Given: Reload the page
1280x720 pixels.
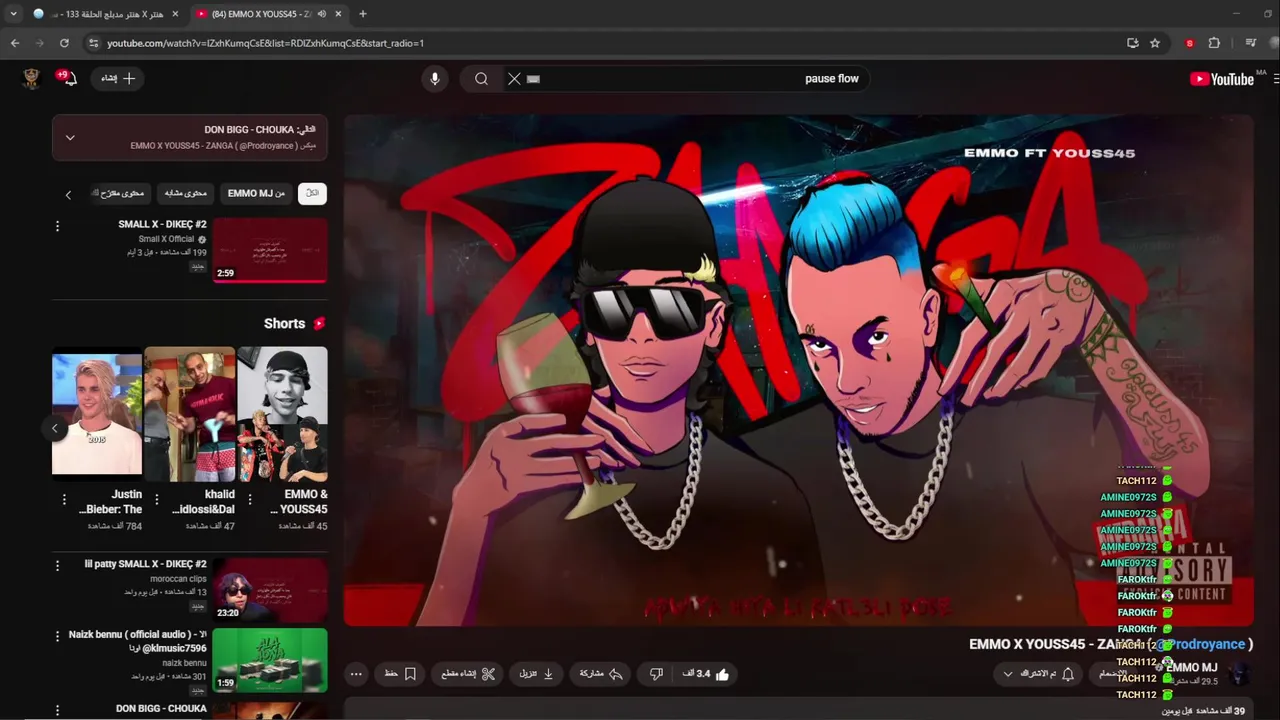Looking at the screenshot, I should (64, 43).
